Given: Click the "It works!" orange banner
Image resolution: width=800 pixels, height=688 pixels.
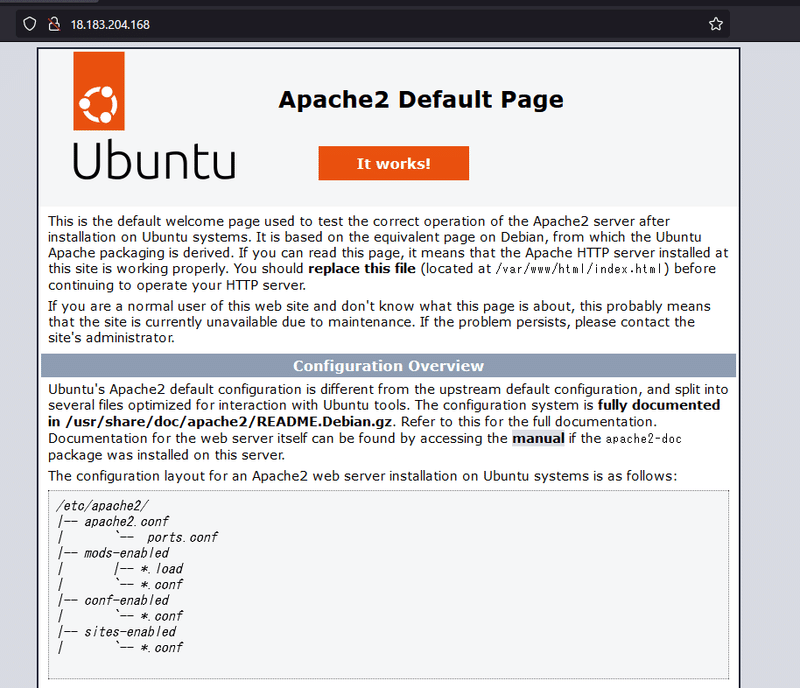Looking at the screenshot, I should 393,163.
